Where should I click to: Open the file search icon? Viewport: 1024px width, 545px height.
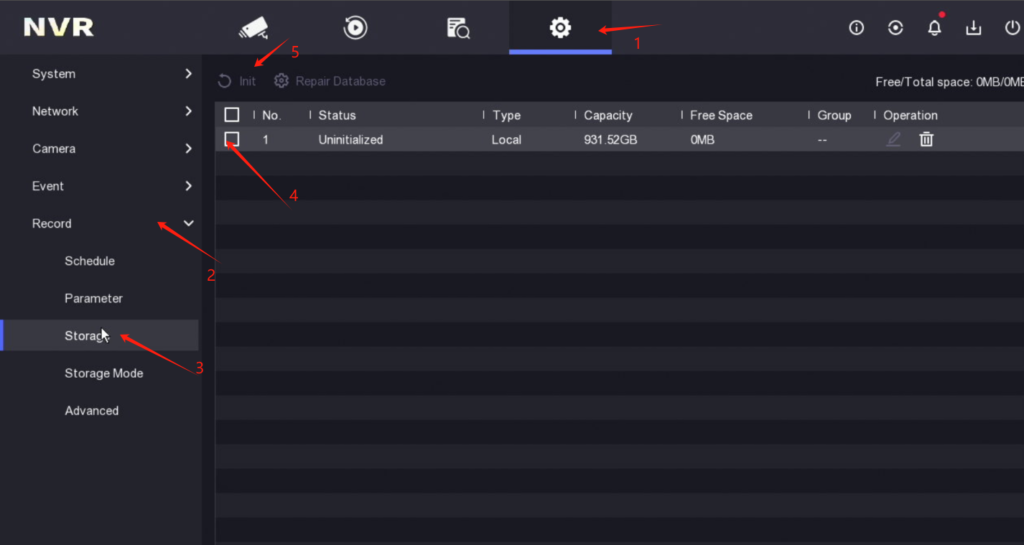coord(458,28)
